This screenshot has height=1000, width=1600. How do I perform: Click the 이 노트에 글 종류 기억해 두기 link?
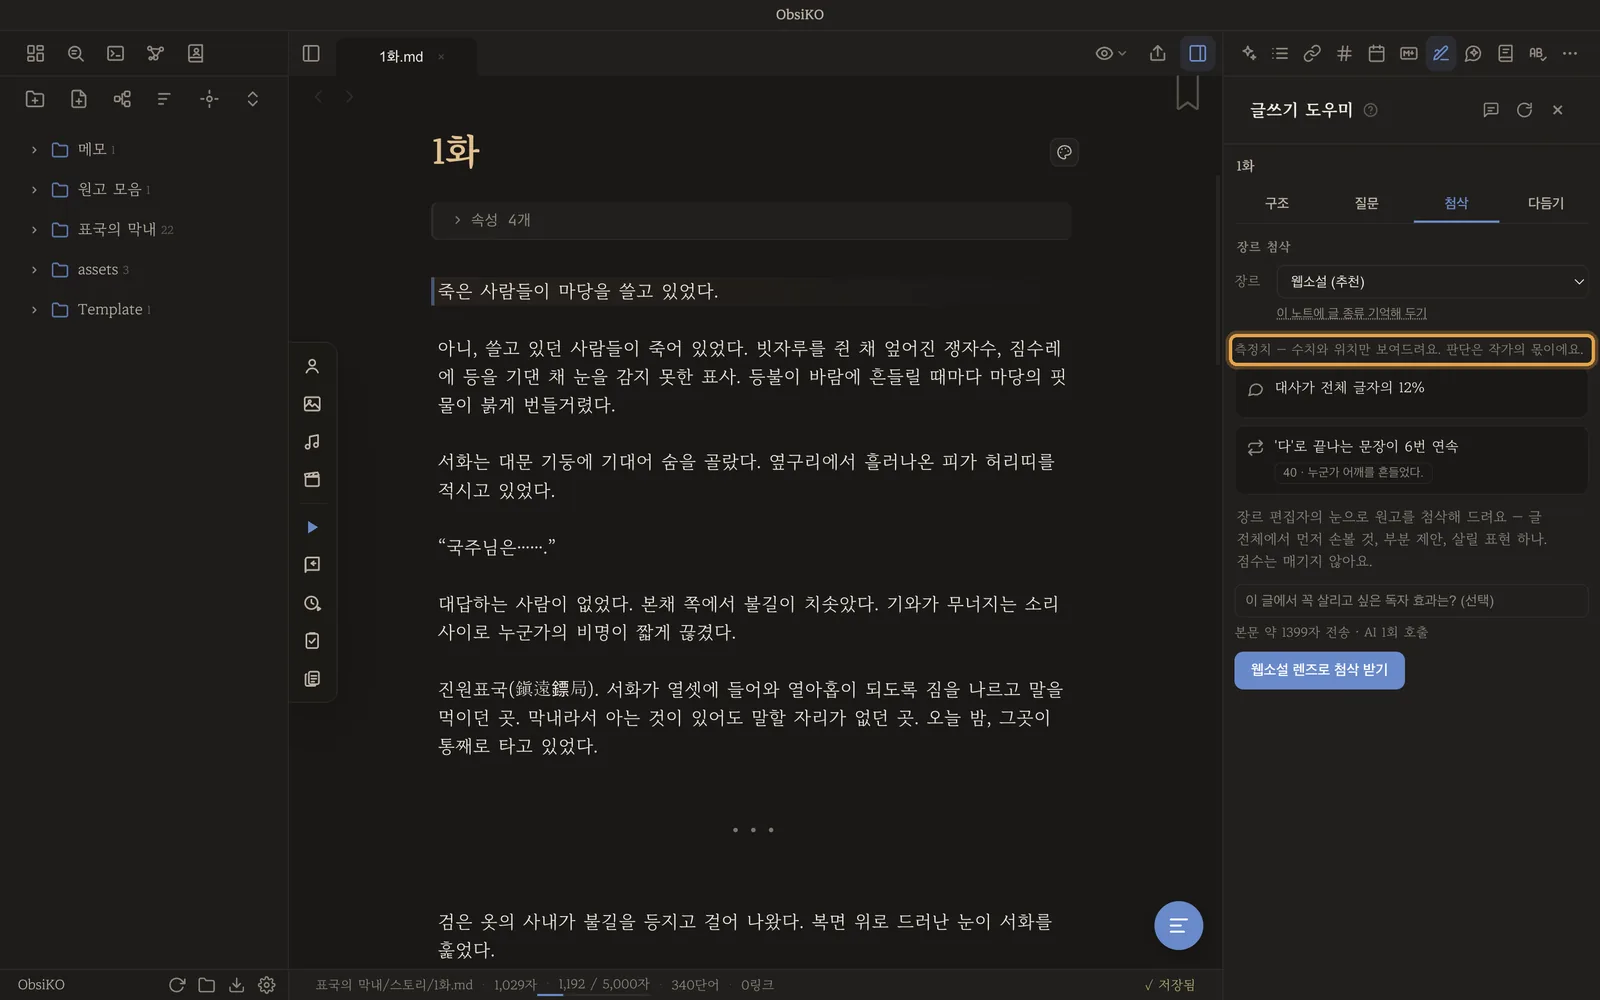point(1351,313)
